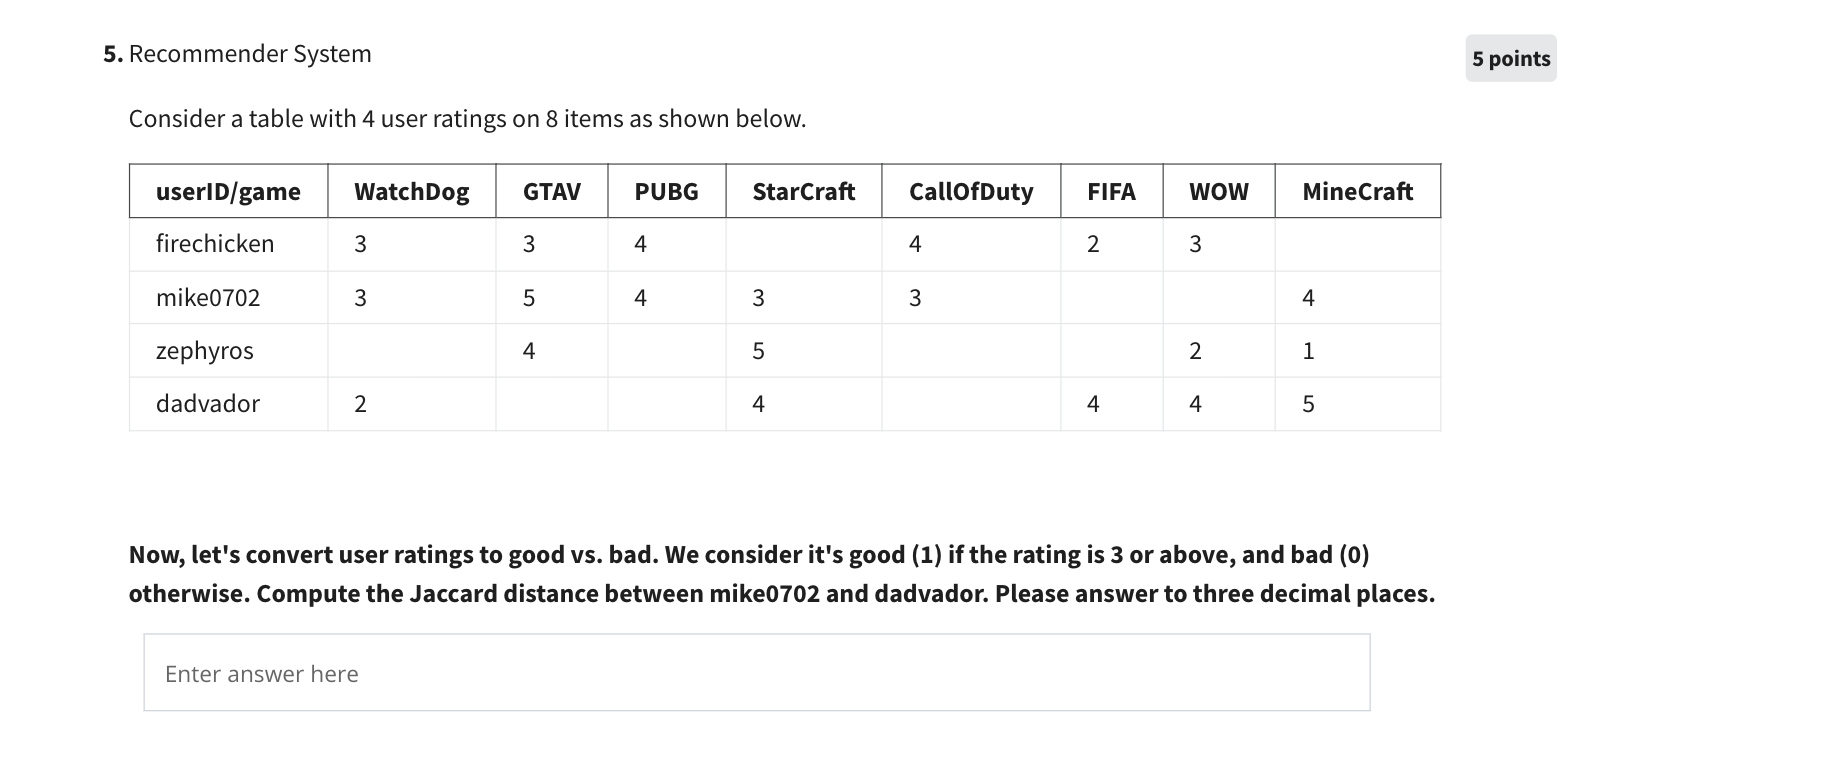Click the GTAV column header
Screen dimensions: 1821x778
[550, 191]
